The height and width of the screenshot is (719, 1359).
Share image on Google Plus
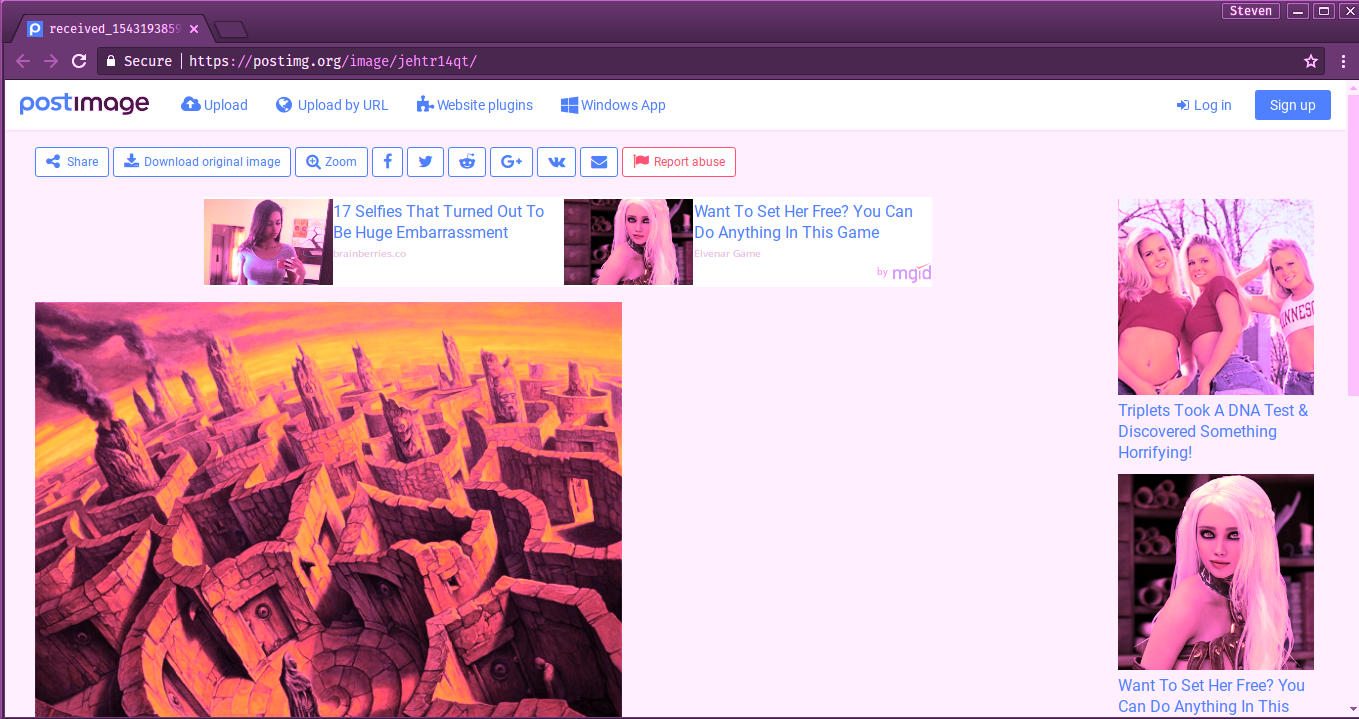click(x=511, y=162)
